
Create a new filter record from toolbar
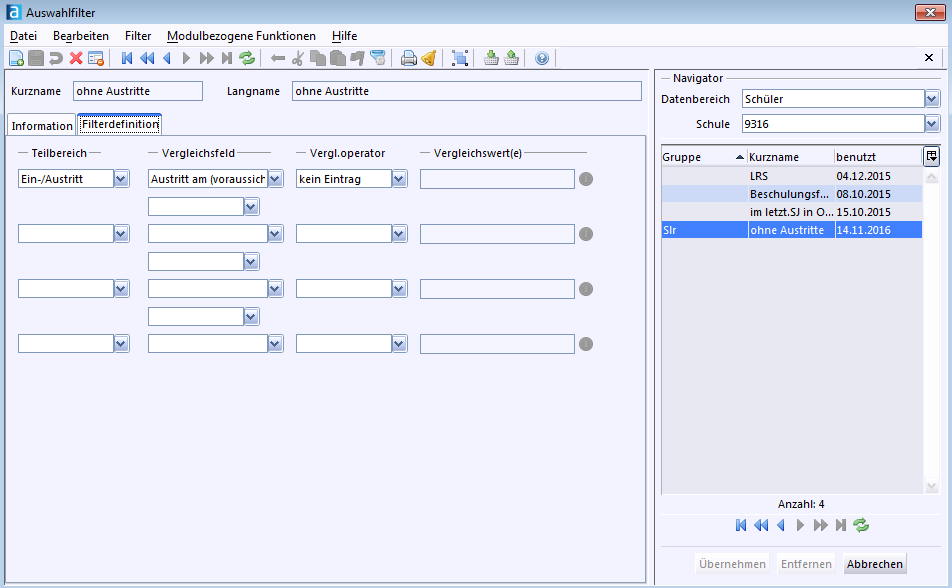pyautogui.click(x=16, y=58)
